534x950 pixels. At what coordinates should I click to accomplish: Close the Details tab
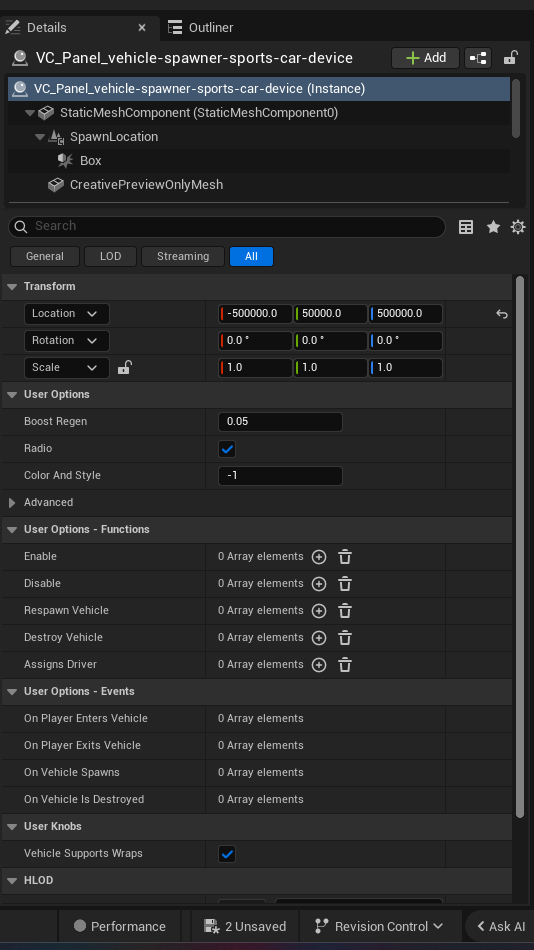pyautogui.click(x=142, y=27)
